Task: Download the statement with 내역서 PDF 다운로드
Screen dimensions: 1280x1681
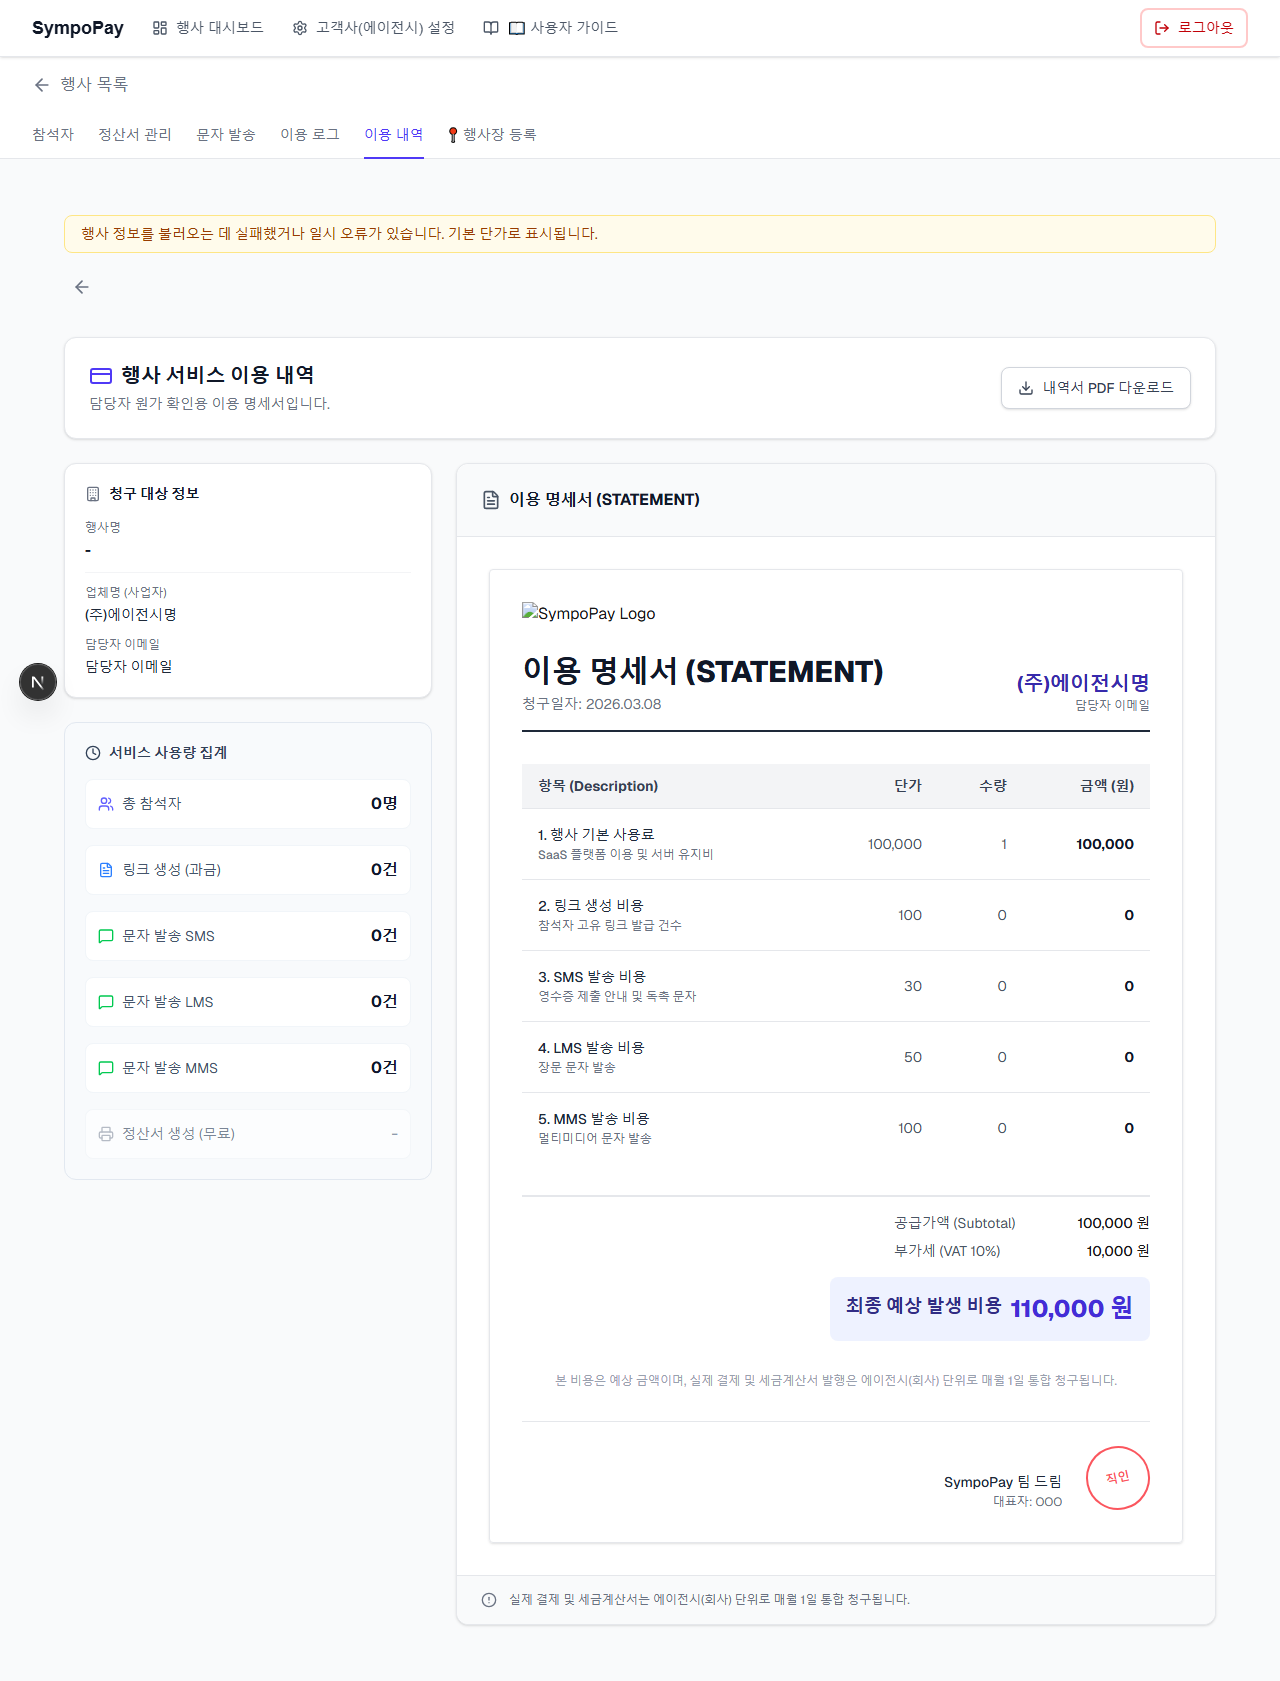Action: coord(1096,388)
